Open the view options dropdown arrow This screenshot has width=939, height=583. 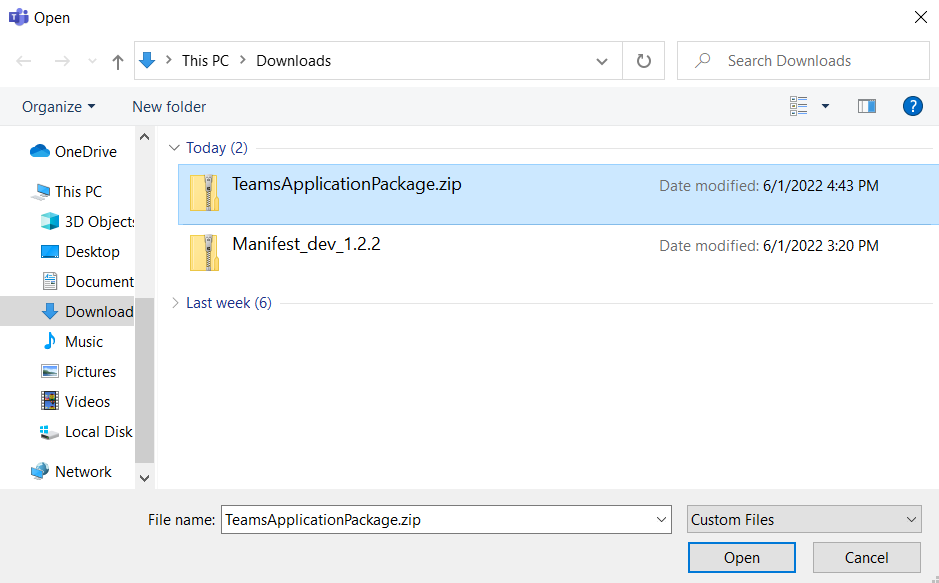[x=825, y=106]
